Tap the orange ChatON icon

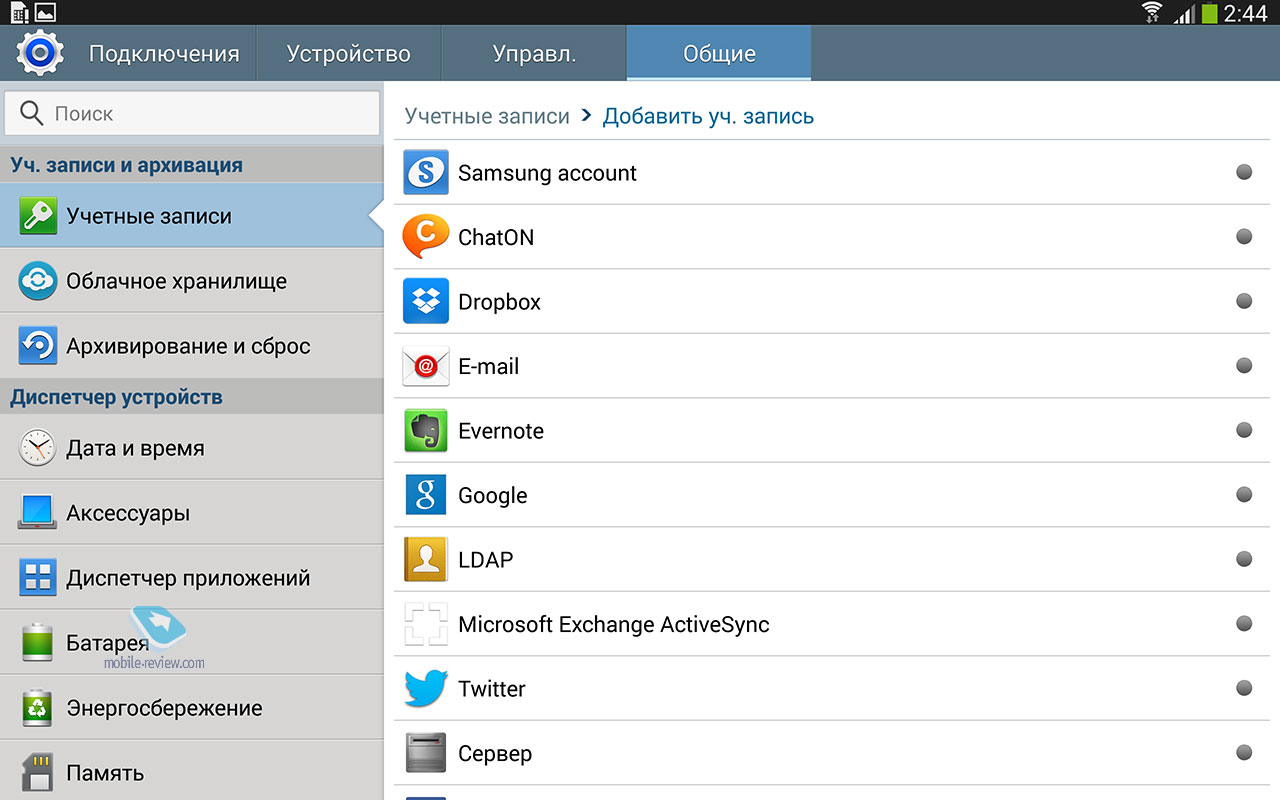pyautogui.click(x=426, y=237)
